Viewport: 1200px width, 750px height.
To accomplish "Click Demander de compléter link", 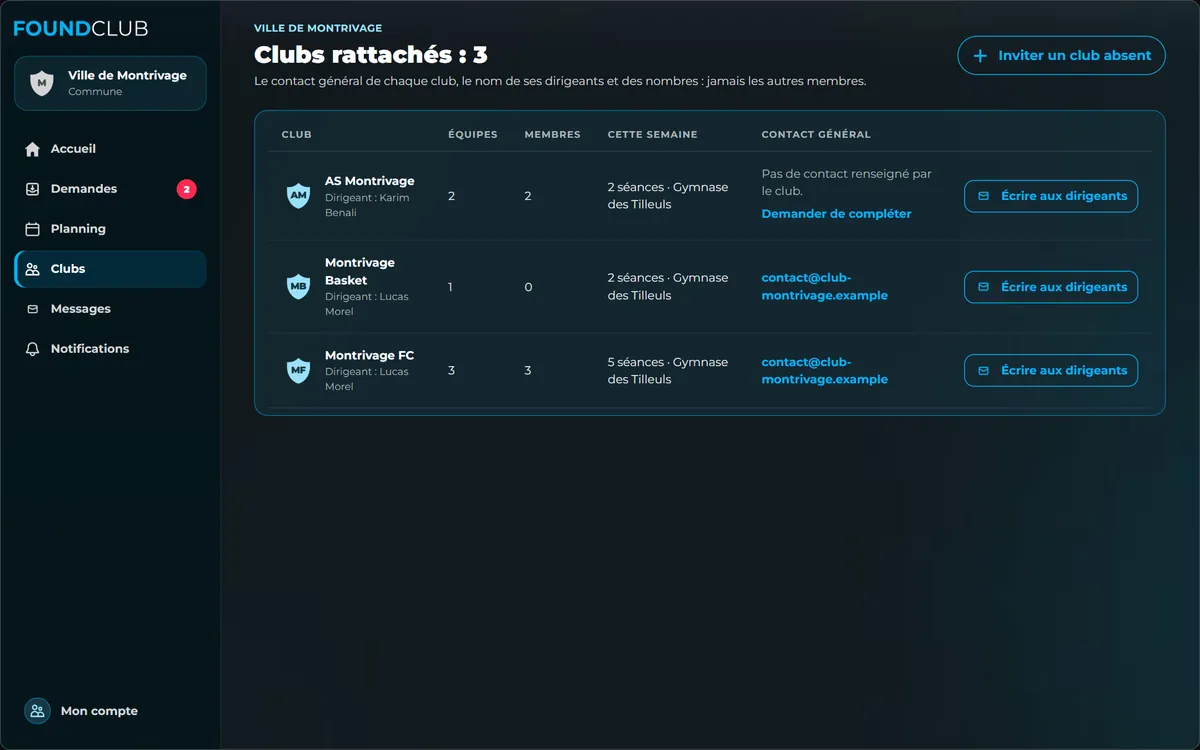I will point(836,214).
